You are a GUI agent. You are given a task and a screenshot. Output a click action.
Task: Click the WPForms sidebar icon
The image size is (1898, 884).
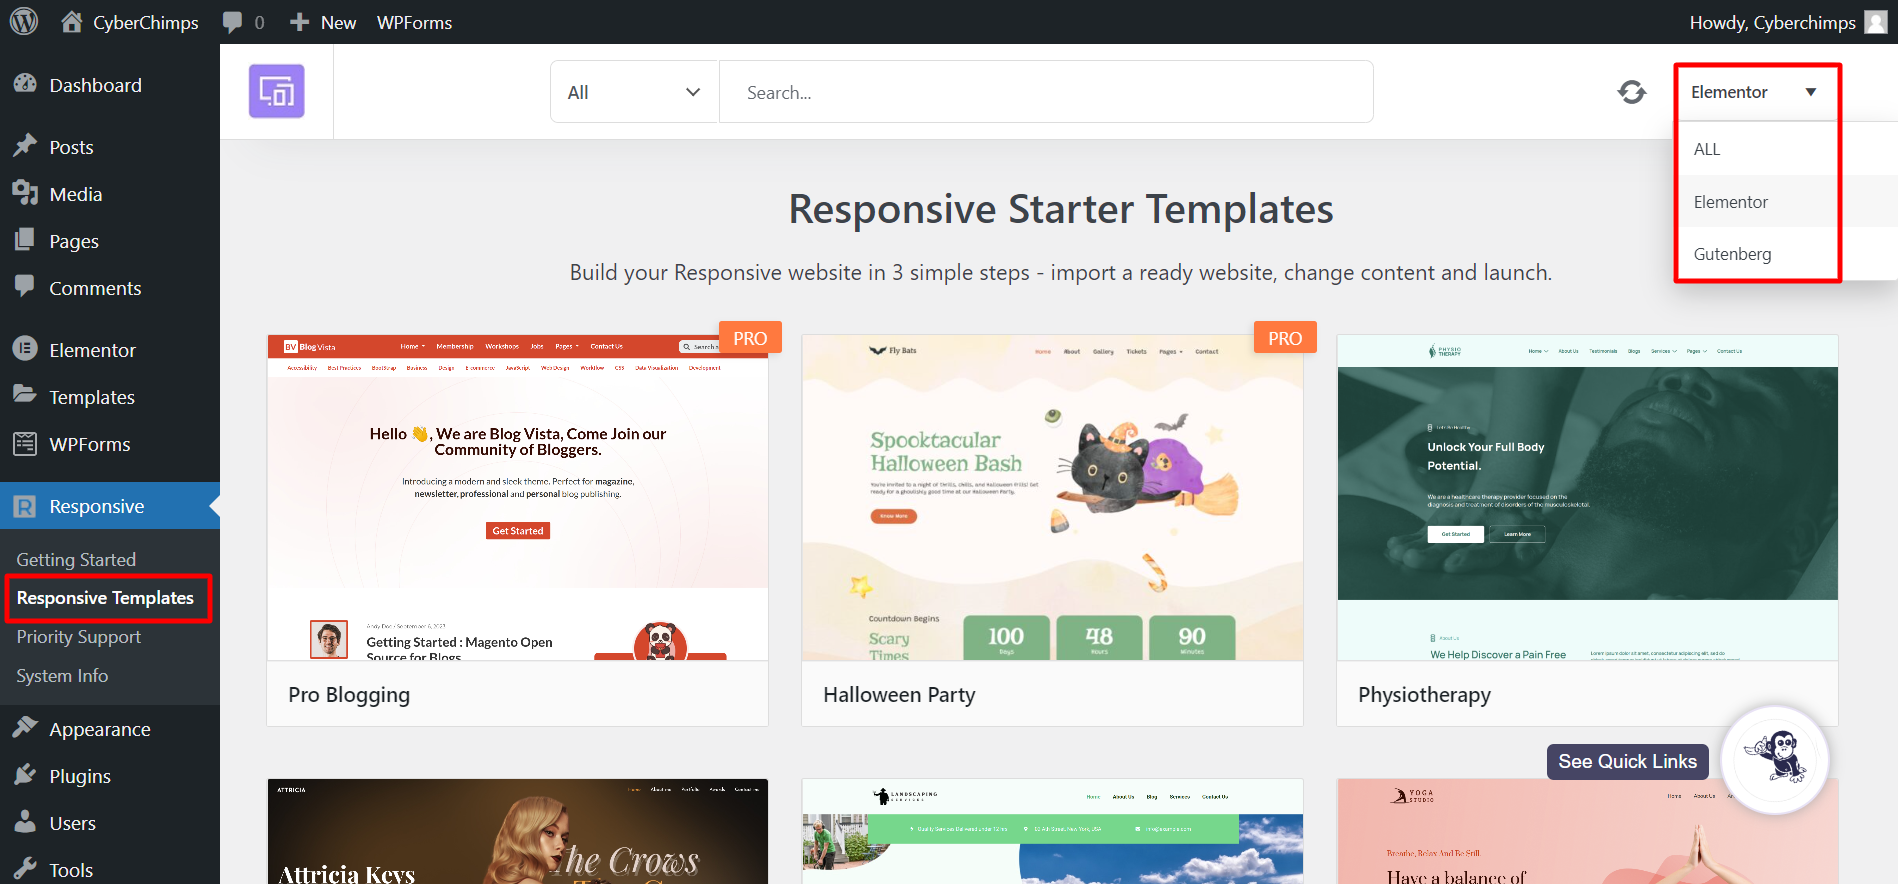tap(25, 443)
